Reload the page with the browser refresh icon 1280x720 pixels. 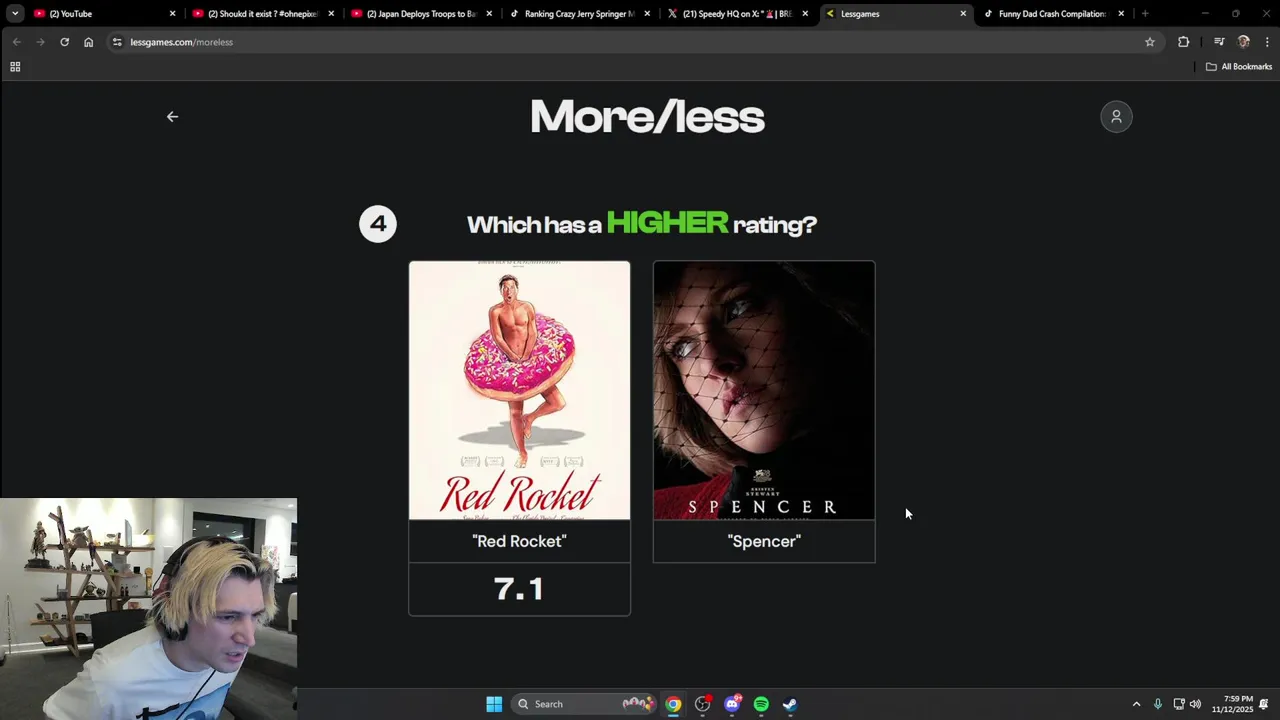64,42
